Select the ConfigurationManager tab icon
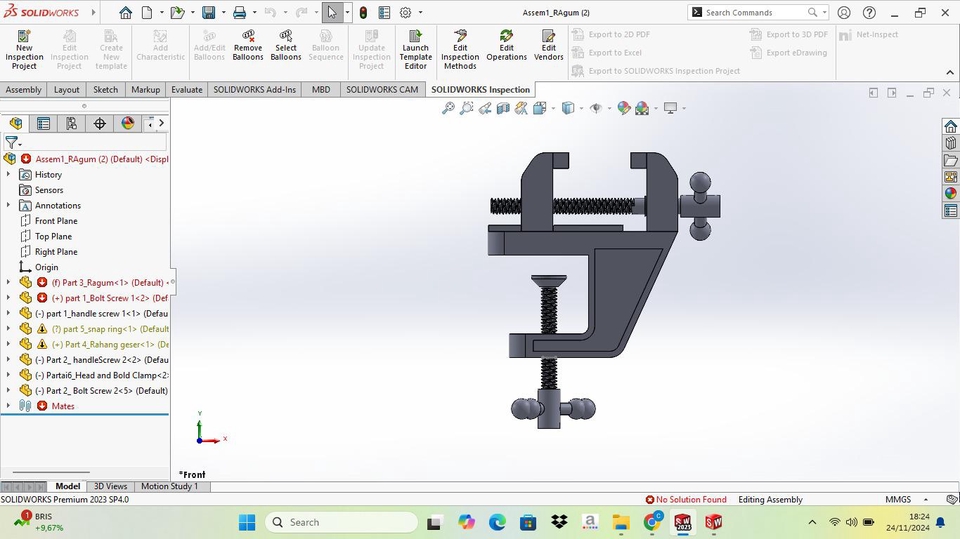The height and width of the screenshot is (539, 960). [72, 123]
